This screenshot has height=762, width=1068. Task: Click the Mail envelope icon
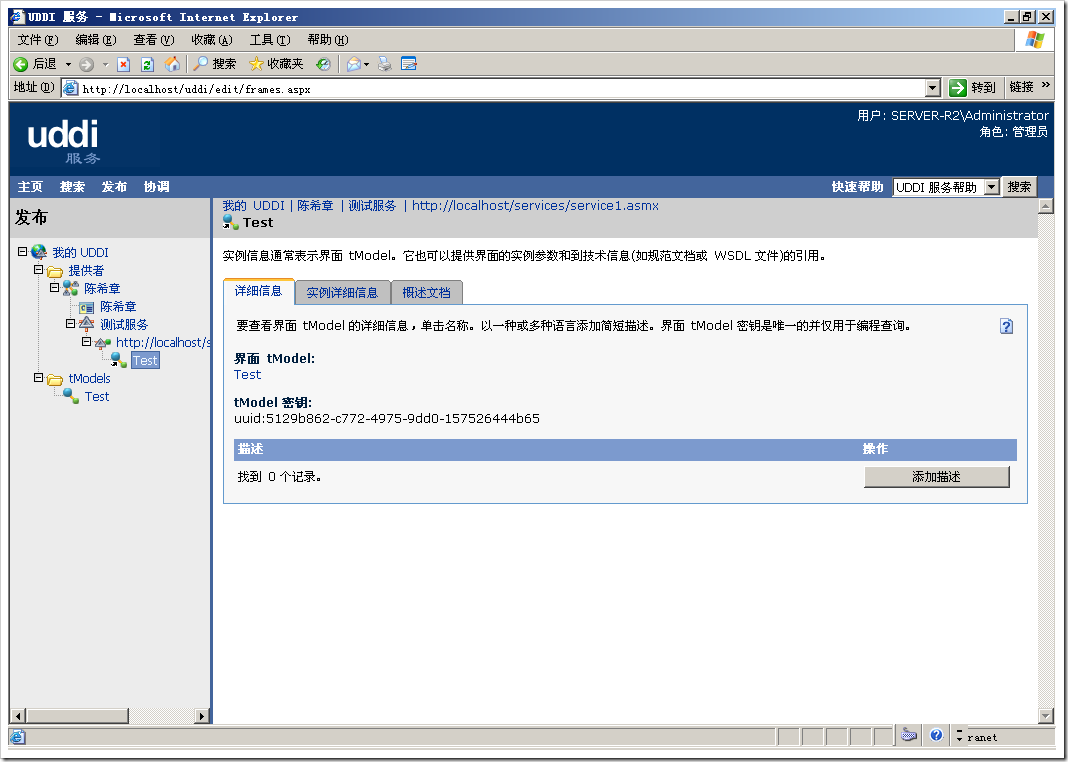coord(354,64)
